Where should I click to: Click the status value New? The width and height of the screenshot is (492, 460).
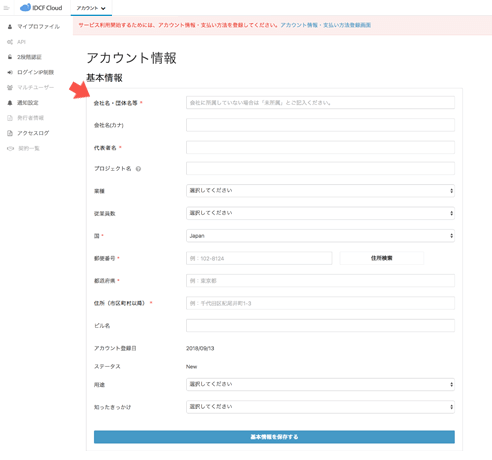(191, 367)
